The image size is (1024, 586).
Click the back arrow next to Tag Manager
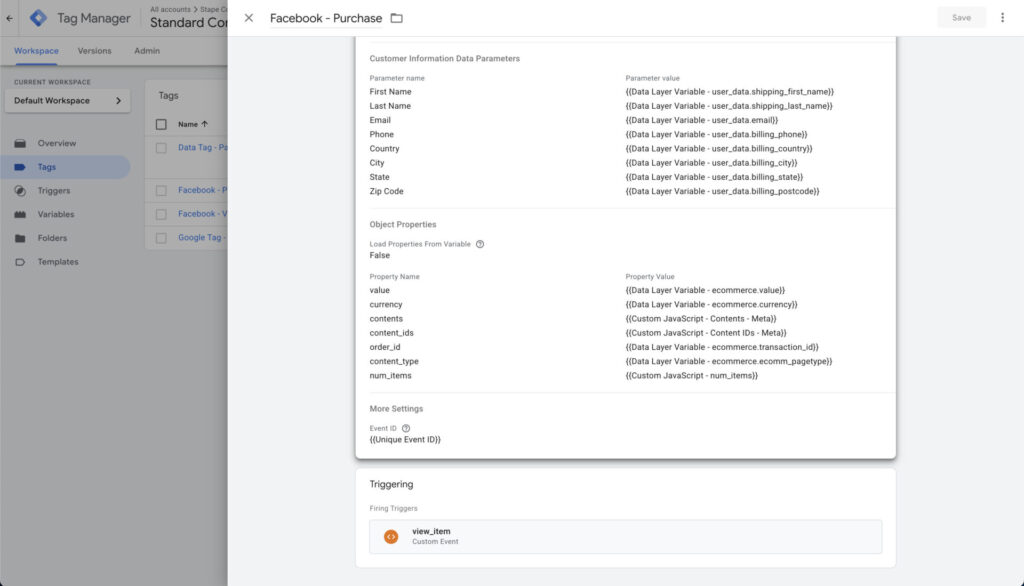pos(10,18)
